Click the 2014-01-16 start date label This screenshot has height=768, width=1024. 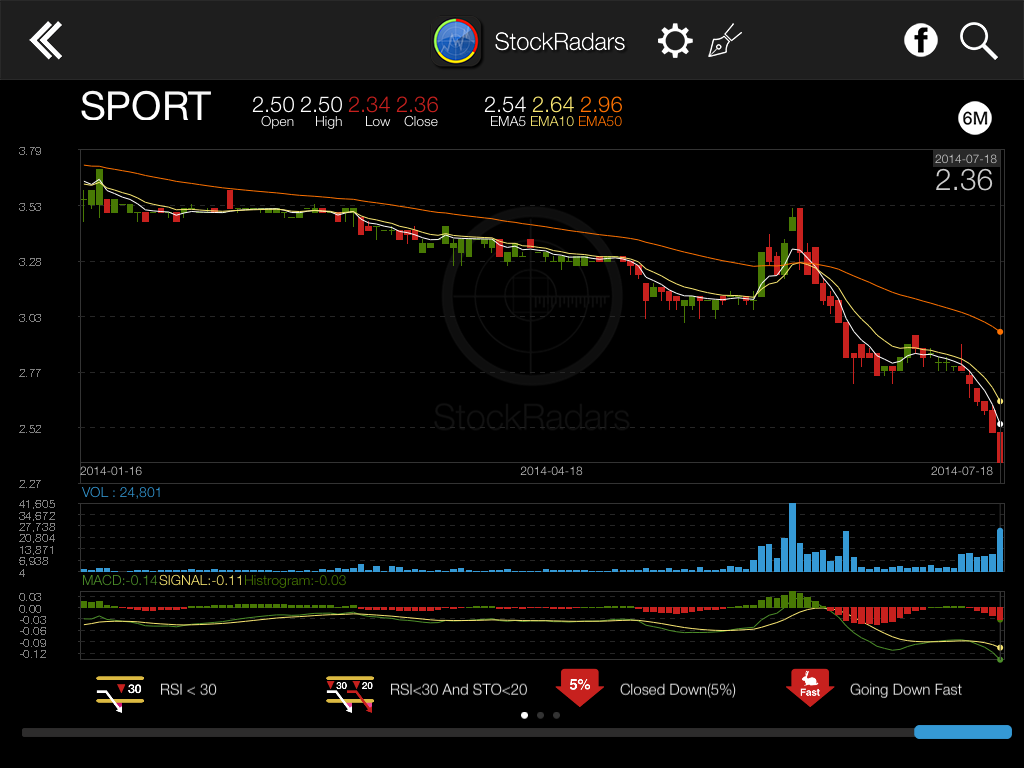tap(111, 471)
